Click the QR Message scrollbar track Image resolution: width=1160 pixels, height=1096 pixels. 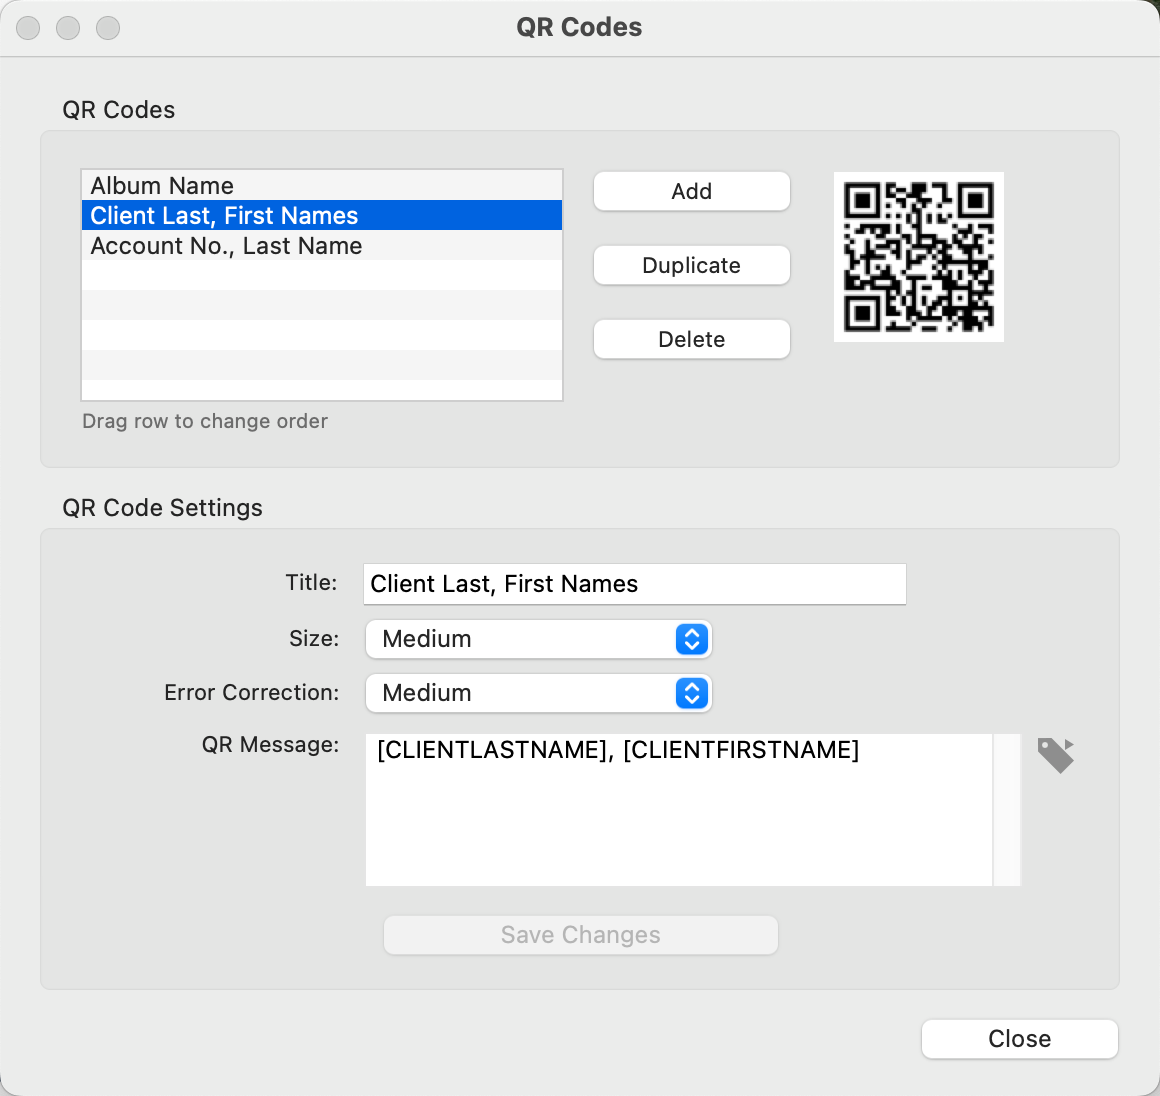tap(1007, 810)
